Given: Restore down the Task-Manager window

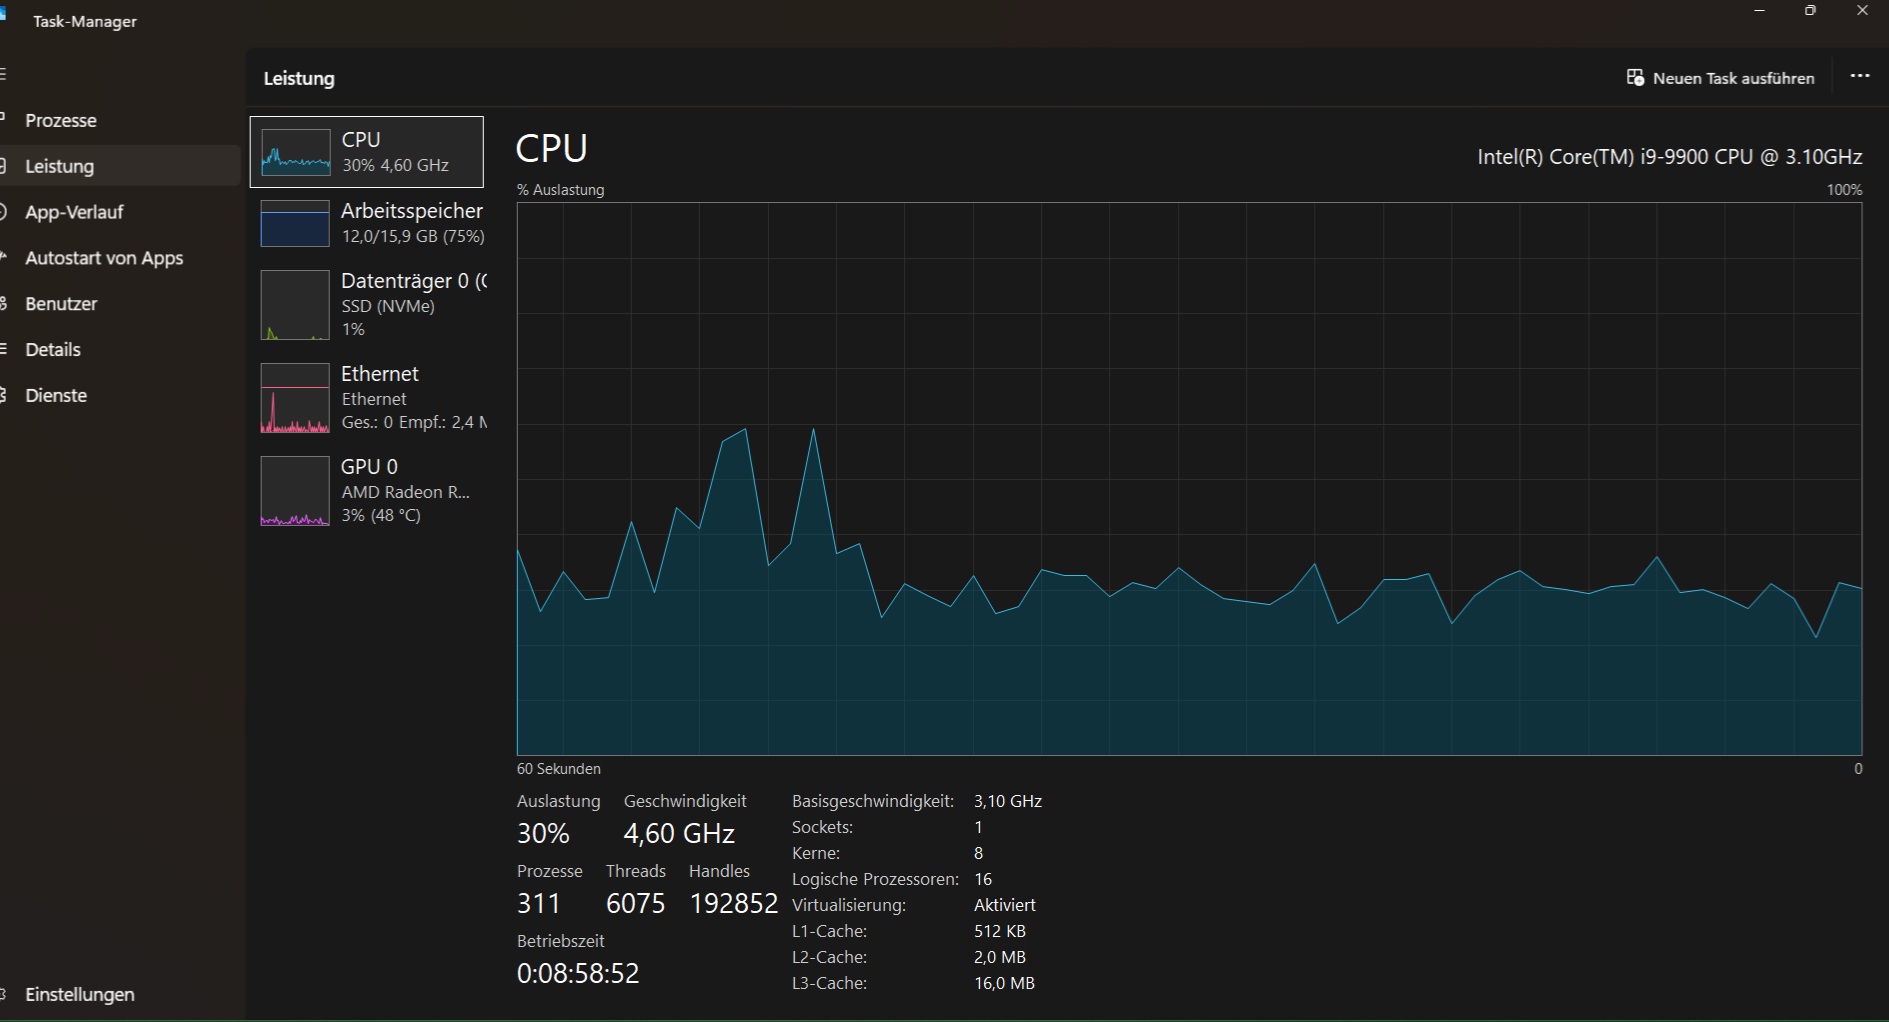Looking at the screenshot, I should tap(1810, 11).
